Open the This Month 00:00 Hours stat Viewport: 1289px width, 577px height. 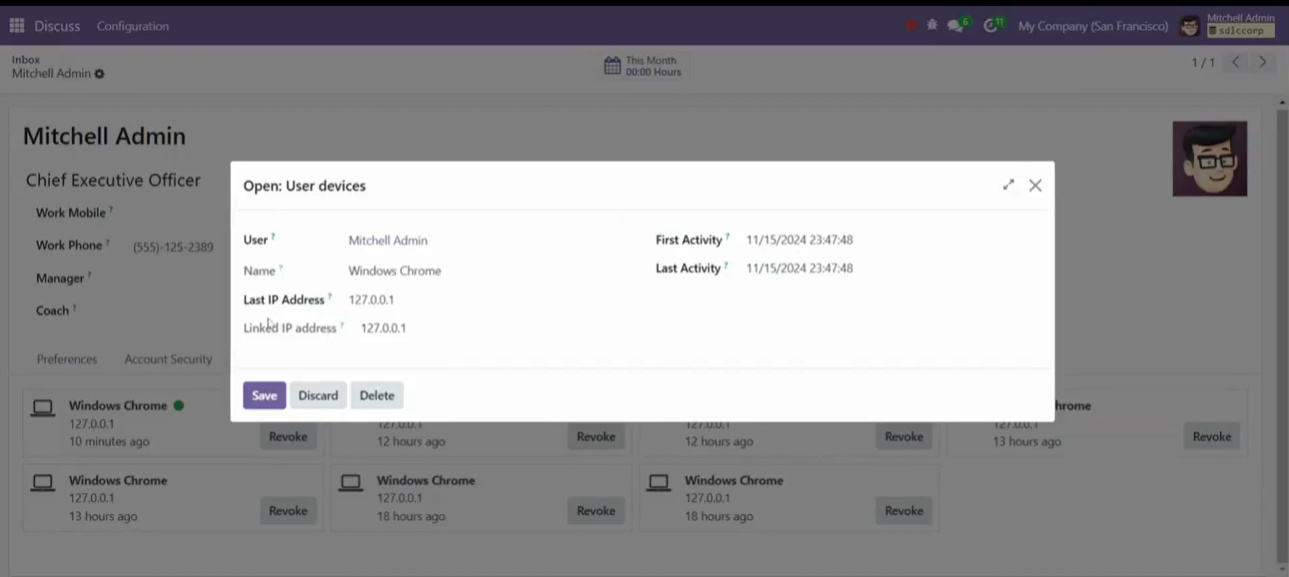point(644,66)
